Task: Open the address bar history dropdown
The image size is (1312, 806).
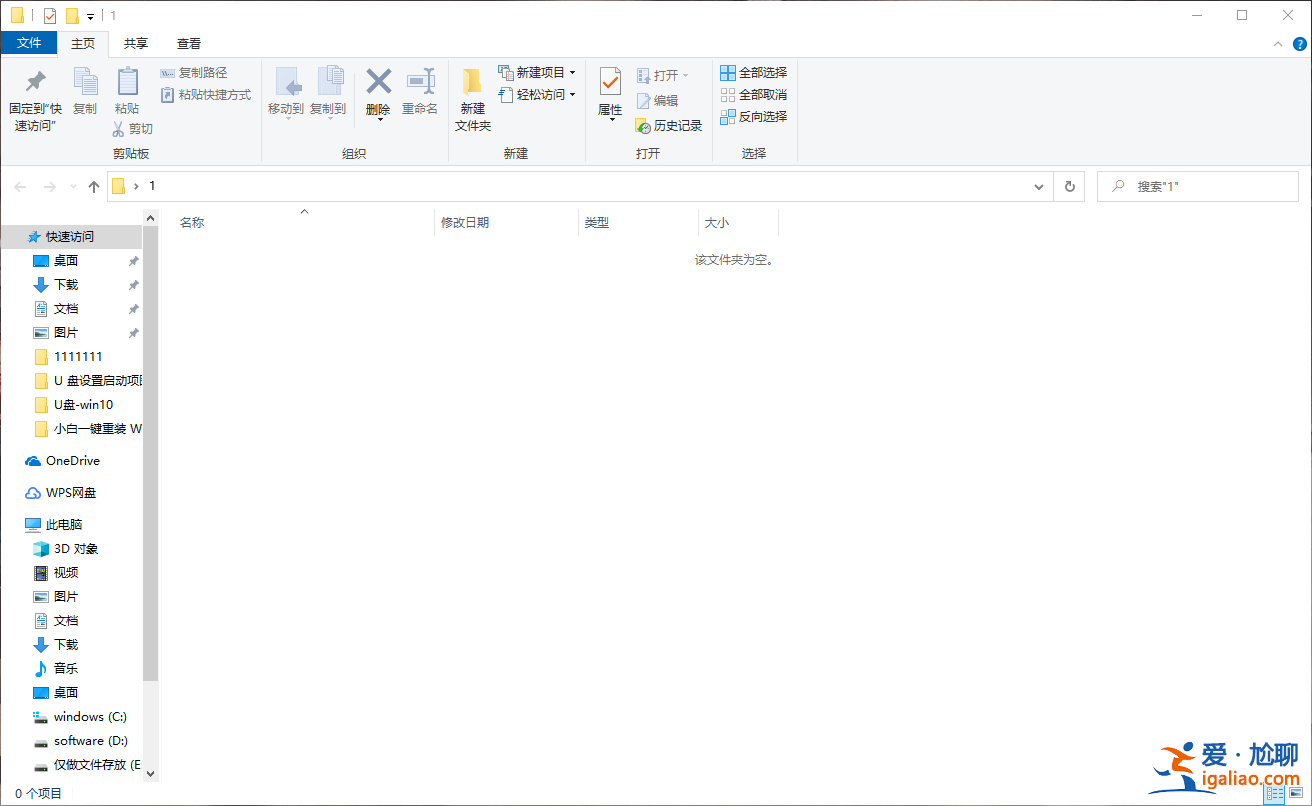Action: click(1038, 186)
